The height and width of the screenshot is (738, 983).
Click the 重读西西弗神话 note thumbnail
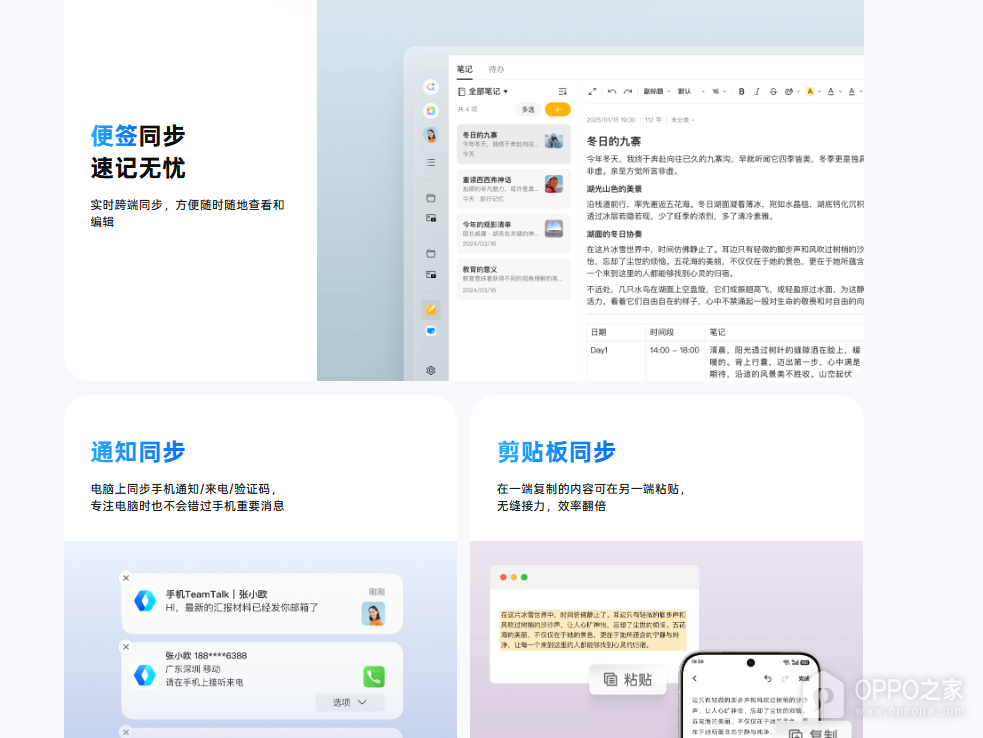554,184
